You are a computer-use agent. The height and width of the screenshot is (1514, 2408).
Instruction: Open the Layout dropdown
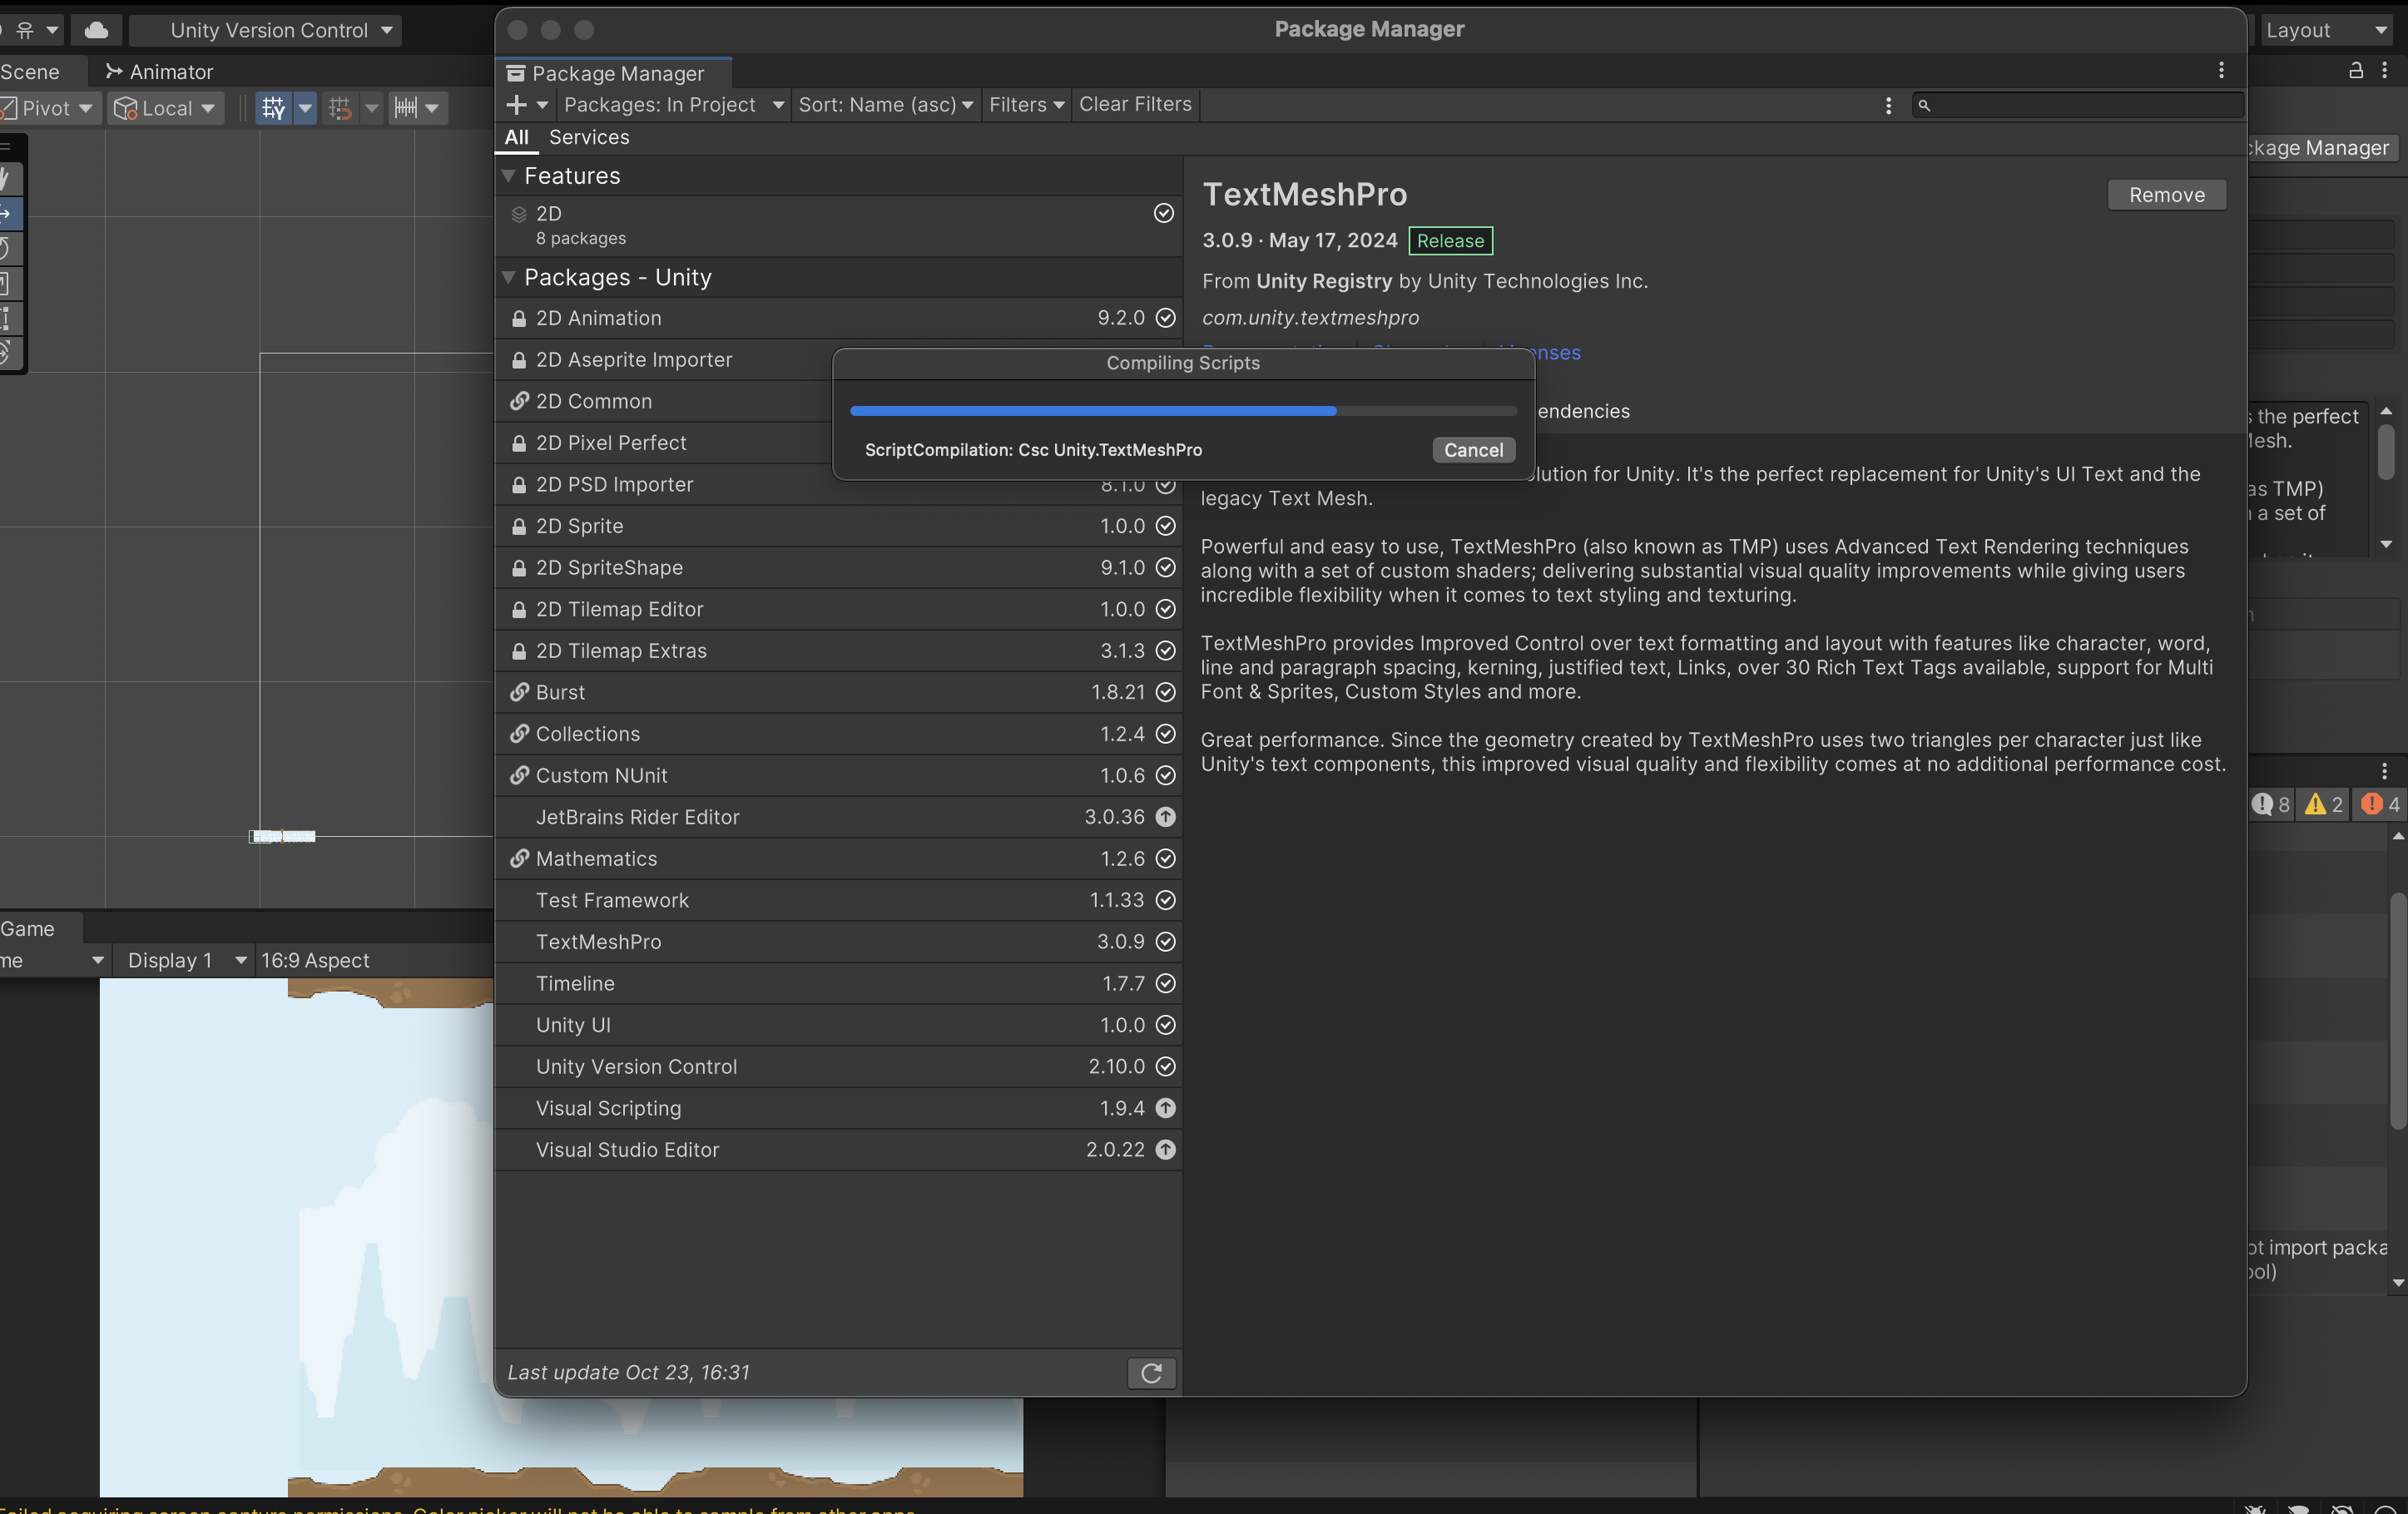pyautogui.click(x=2326, y=30)
